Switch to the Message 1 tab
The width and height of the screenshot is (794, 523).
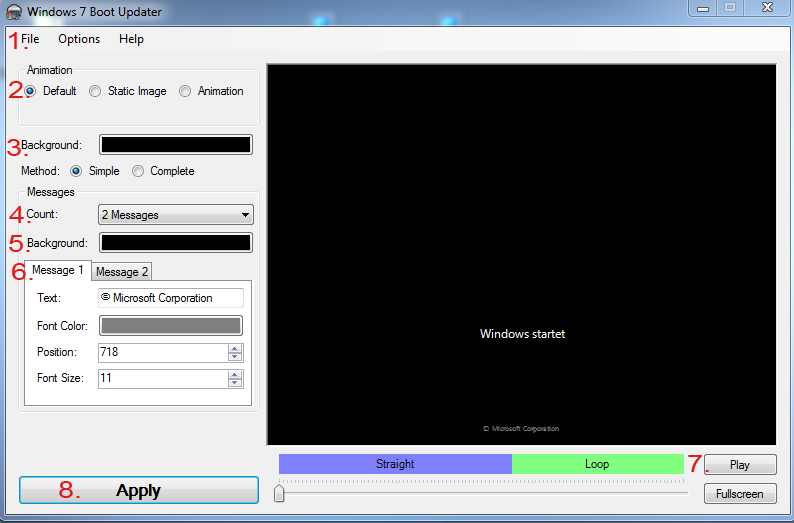(x=58, y=270)
